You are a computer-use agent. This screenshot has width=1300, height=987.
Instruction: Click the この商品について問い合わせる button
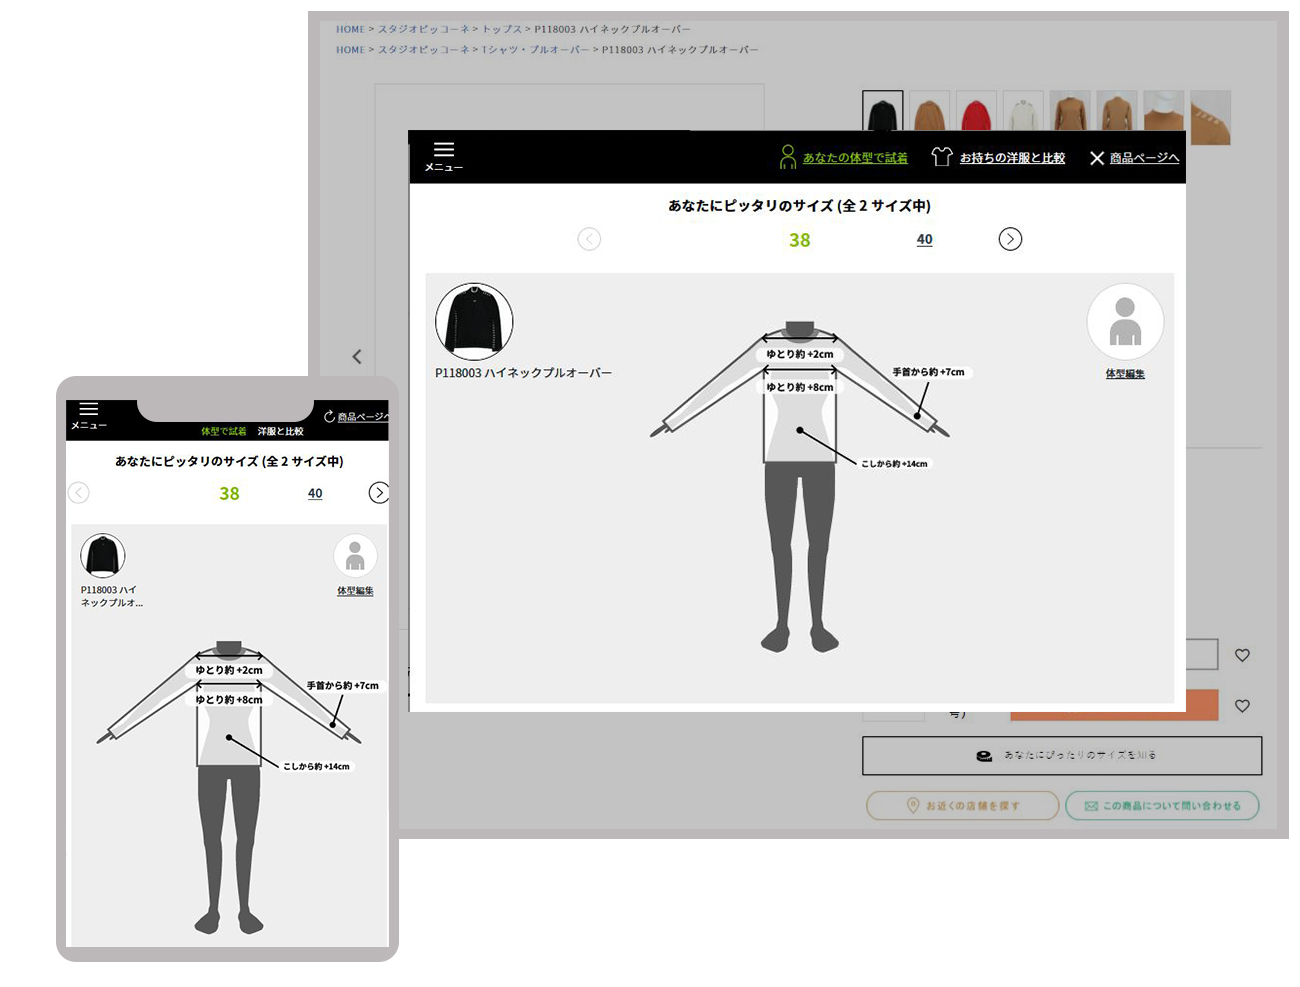coord(1161,806)
